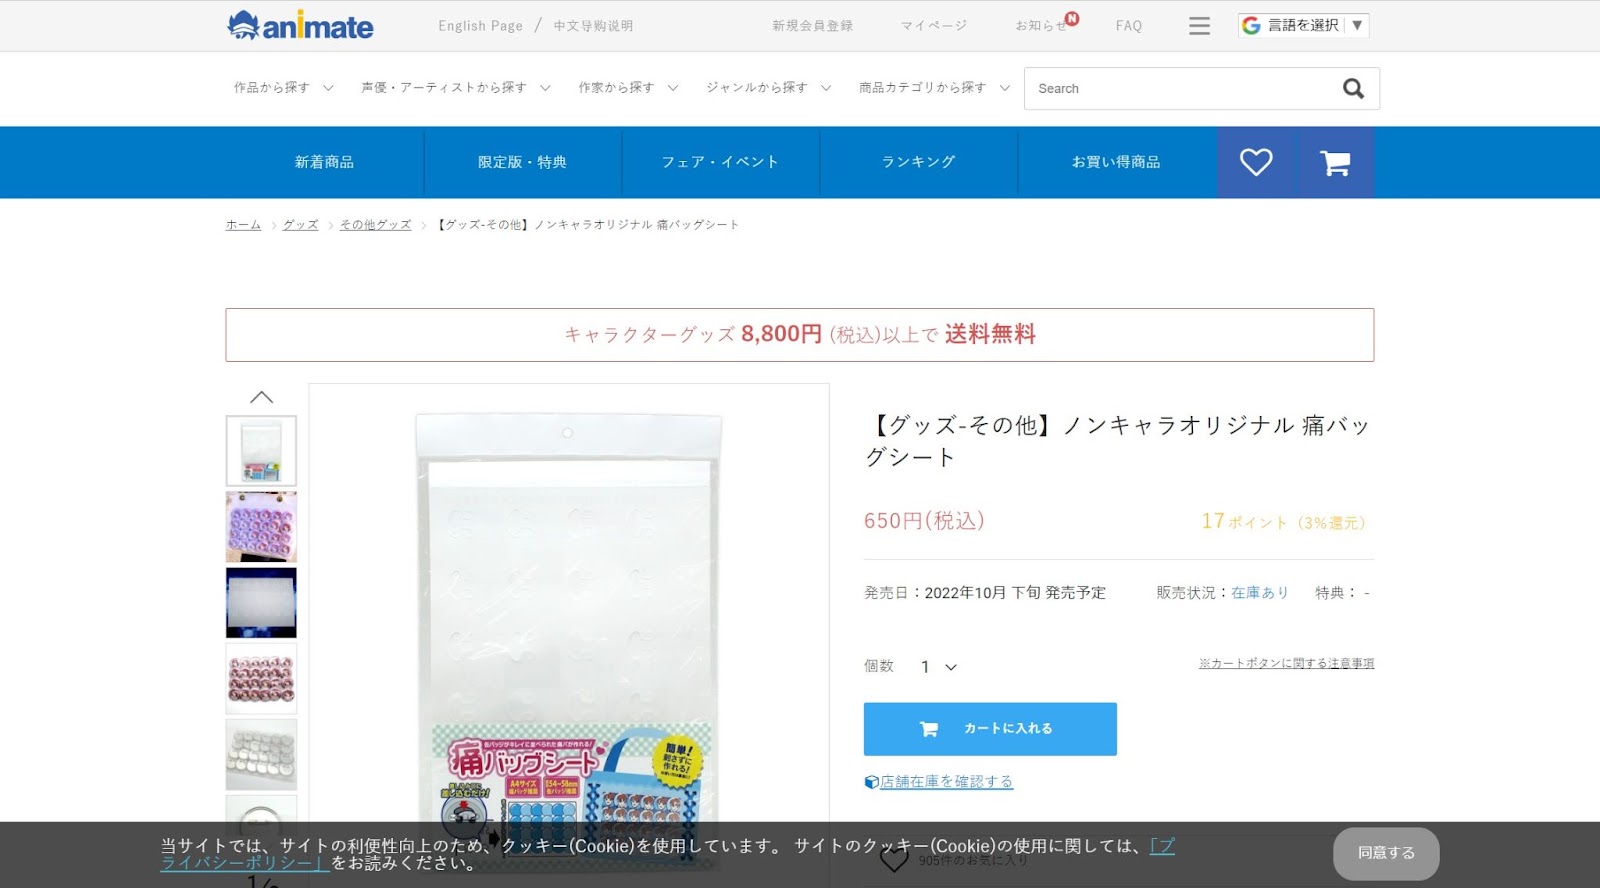Click グッズ breadcrumb link
The width and height of the screenshot is (1600, 888).
pyautogui.click(x=300, y=225)
